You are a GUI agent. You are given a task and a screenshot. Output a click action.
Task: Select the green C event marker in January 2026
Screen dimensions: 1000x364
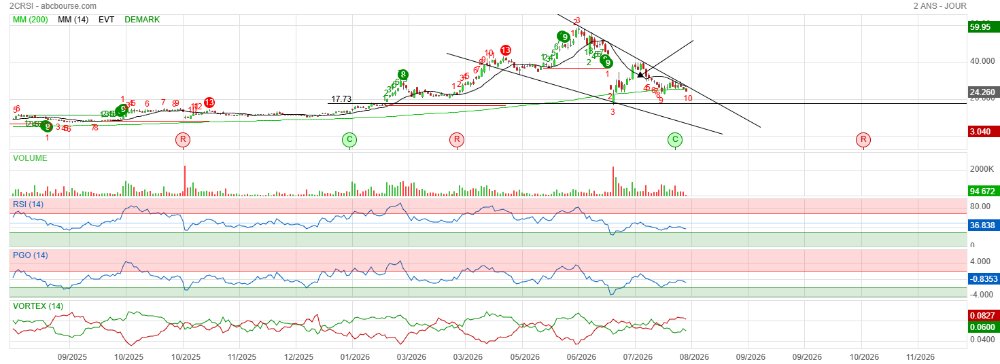tap(349, 139)
